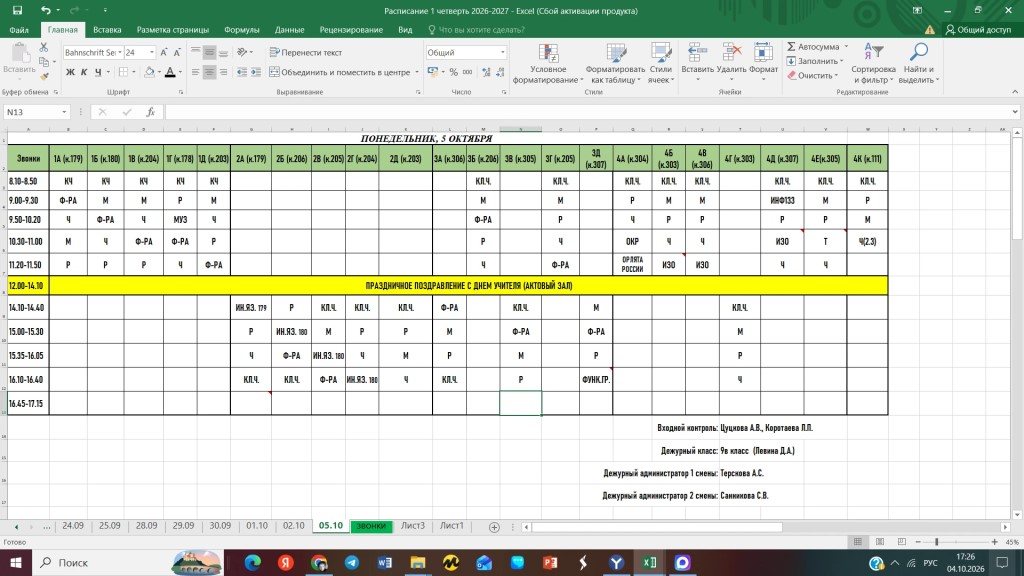The image size is (1024, 576).
Task: Decrease indent in the alignment group
Action: [242, 72]
